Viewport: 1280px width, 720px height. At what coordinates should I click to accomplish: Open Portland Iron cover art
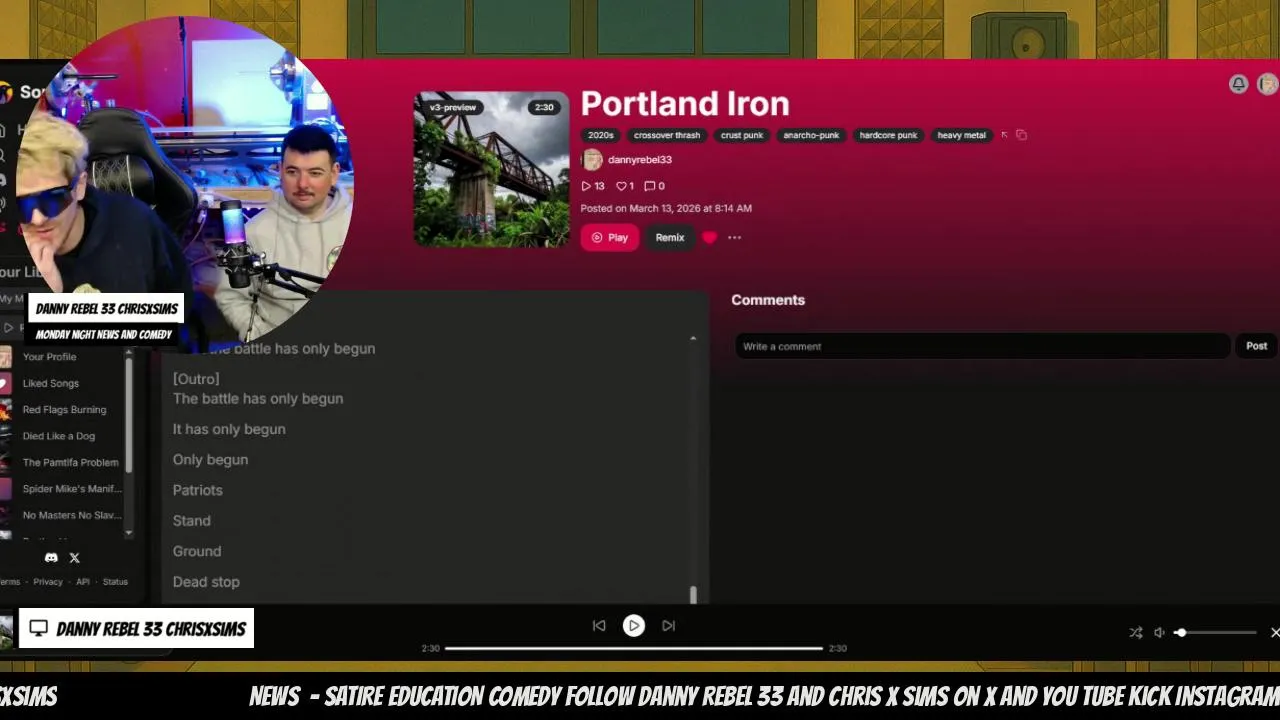(x=492, y=170)
